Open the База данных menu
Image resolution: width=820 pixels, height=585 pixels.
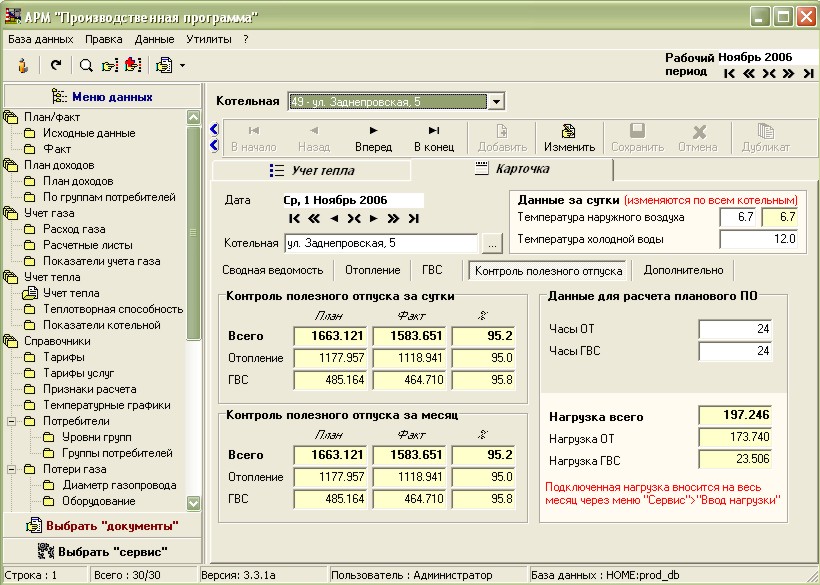pyautogui.click(x=40, y=39)
